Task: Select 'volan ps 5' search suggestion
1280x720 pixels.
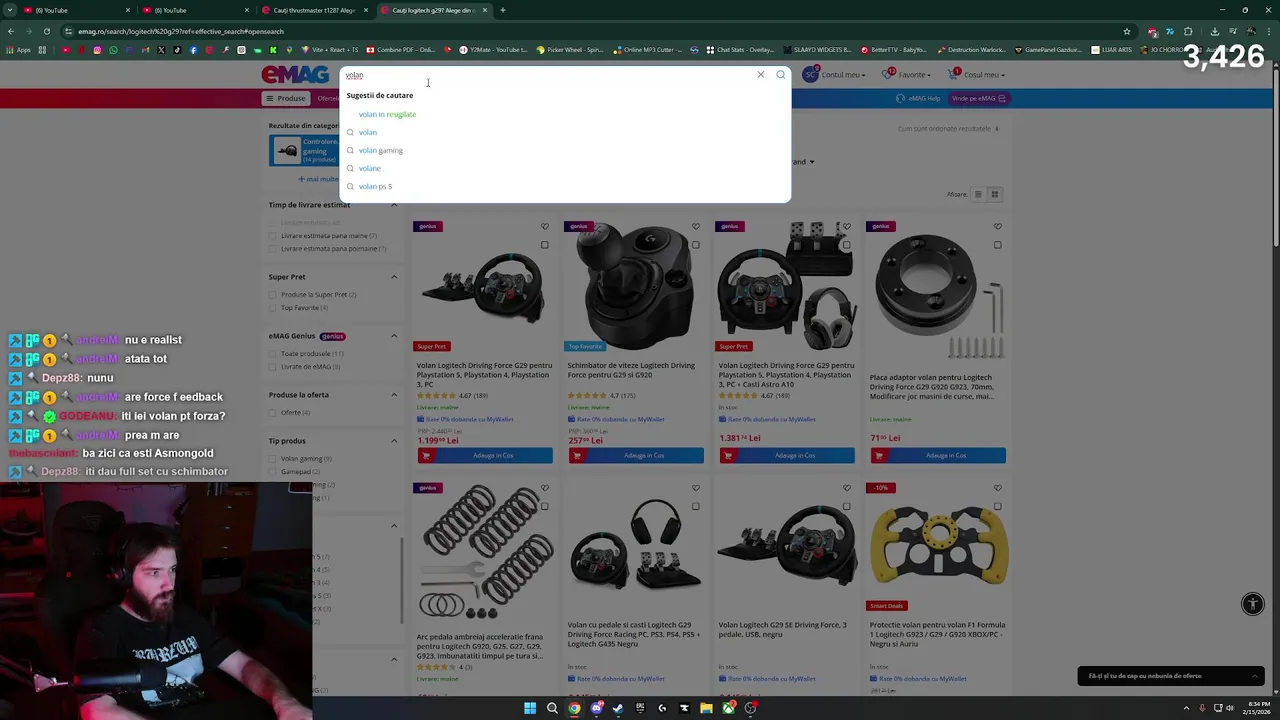Action: [375, 186]
